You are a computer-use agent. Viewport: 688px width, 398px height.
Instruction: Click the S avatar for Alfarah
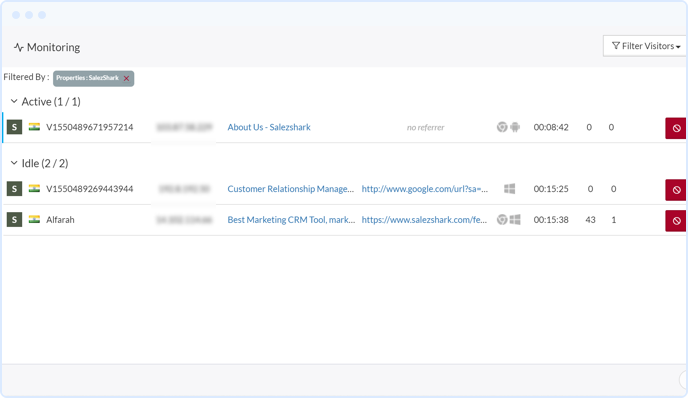pyautogui.click(x=14, y=219)
